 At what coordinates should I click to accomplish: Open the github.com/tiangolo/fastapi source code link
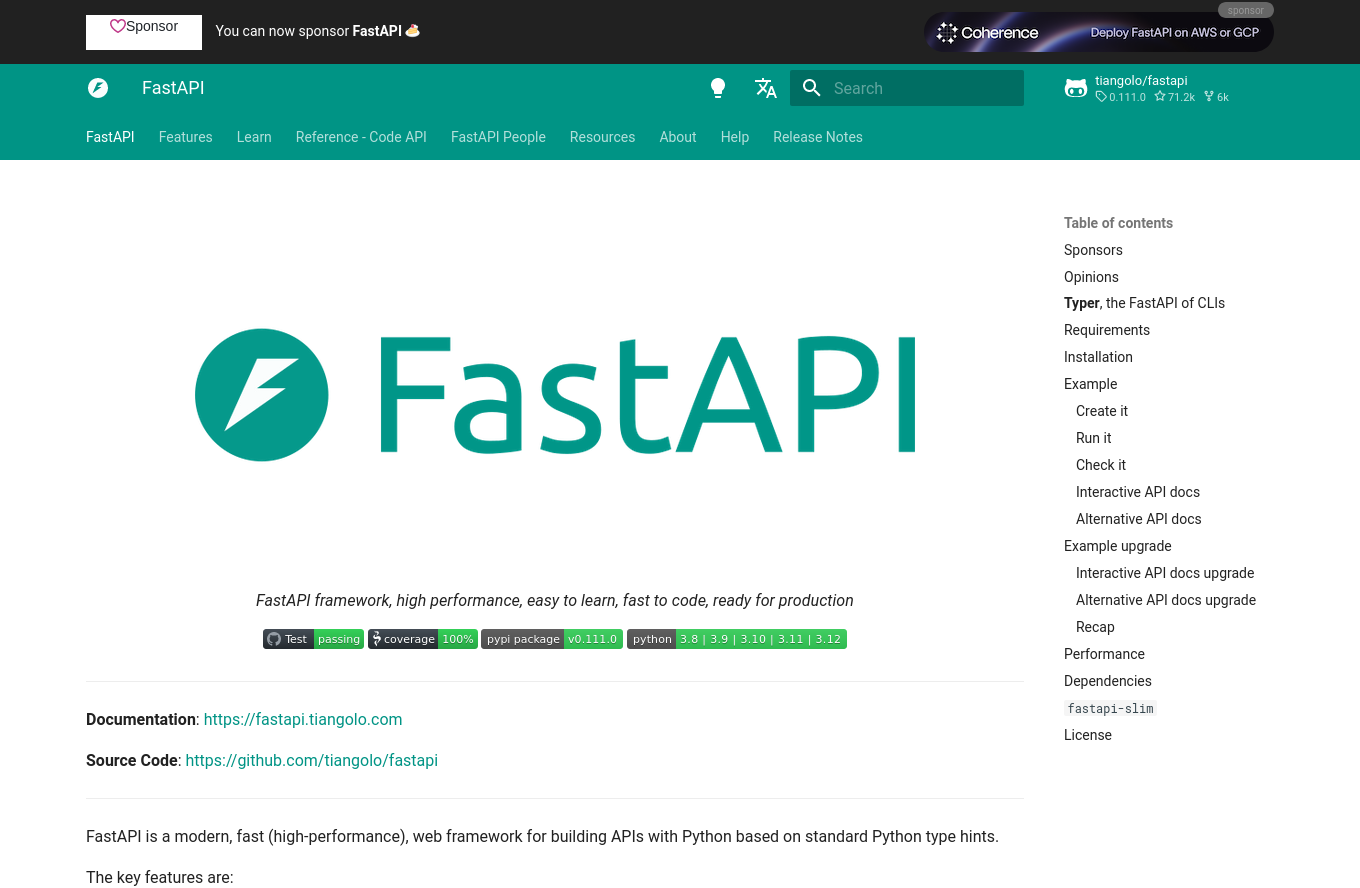tap(312, 760)
